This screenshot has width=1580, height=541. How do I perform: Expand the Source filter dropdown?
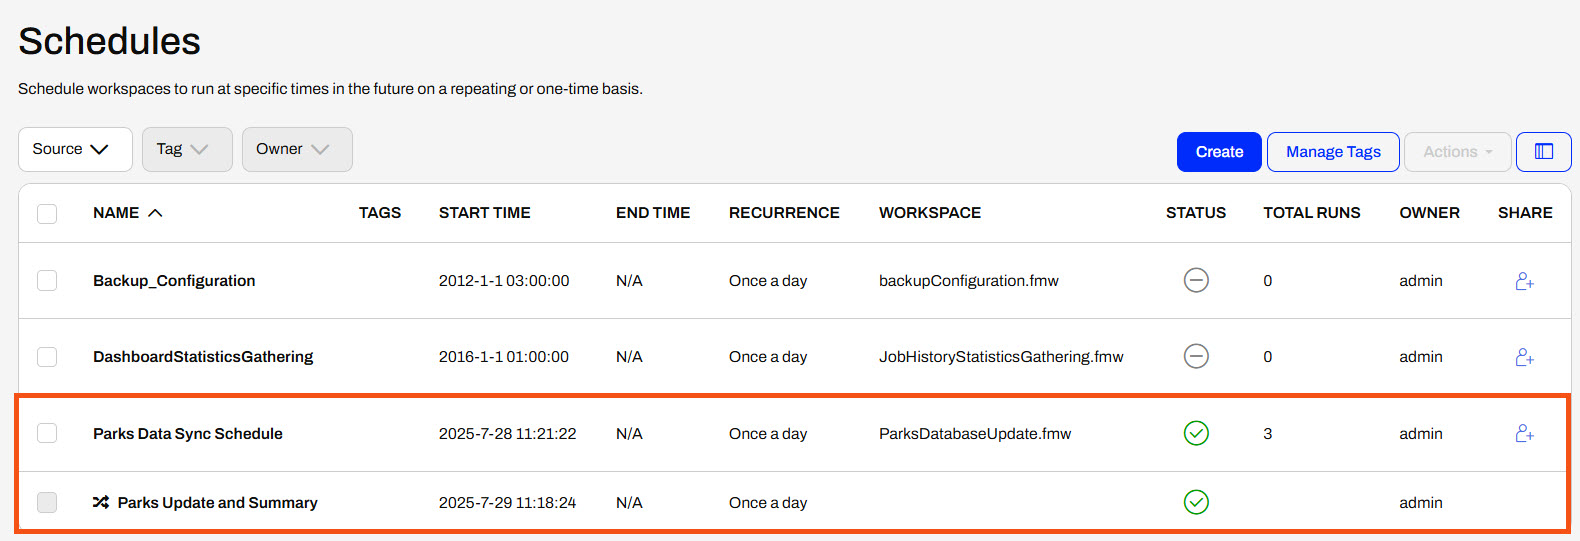75,149
